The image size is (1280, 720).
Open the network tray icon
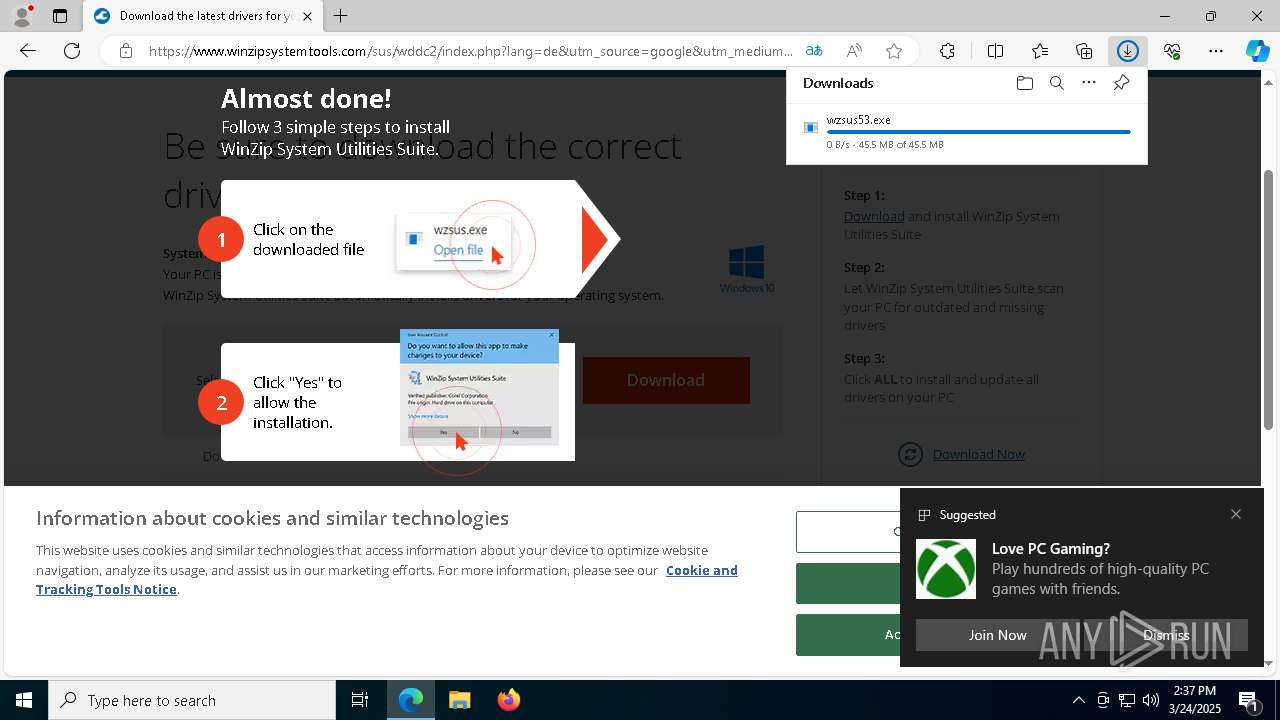(x=1127, y=700)
